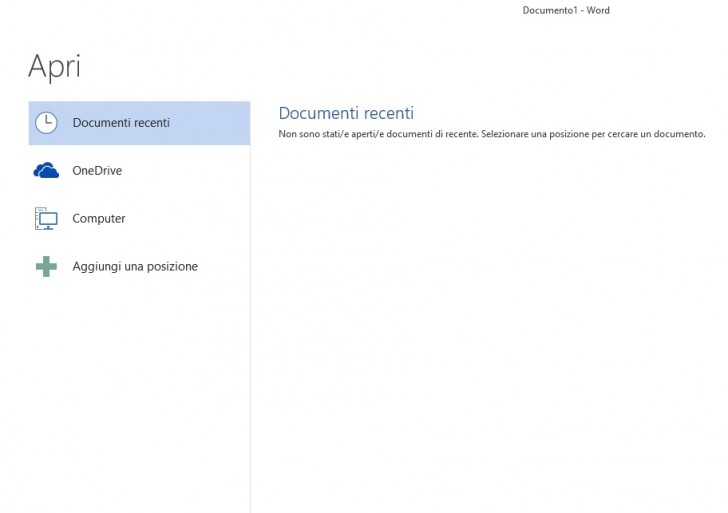
Task: Choose the "Computer" text label
Action: (x=98, y=219)
